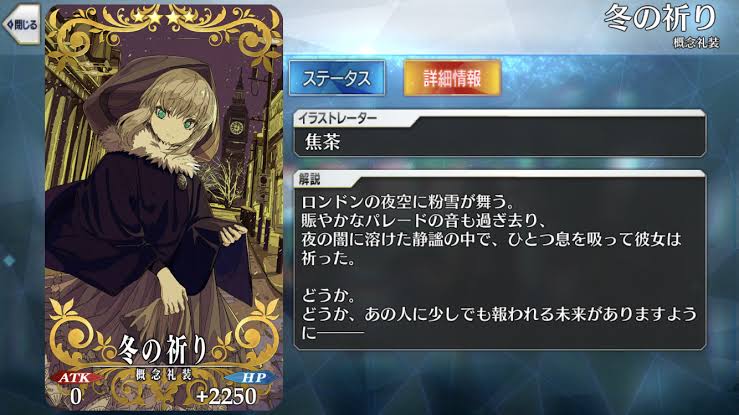Viewport: 739px width, 415px height.
Task: Tap the 概念礼装 label on the card
Action: 164,374
